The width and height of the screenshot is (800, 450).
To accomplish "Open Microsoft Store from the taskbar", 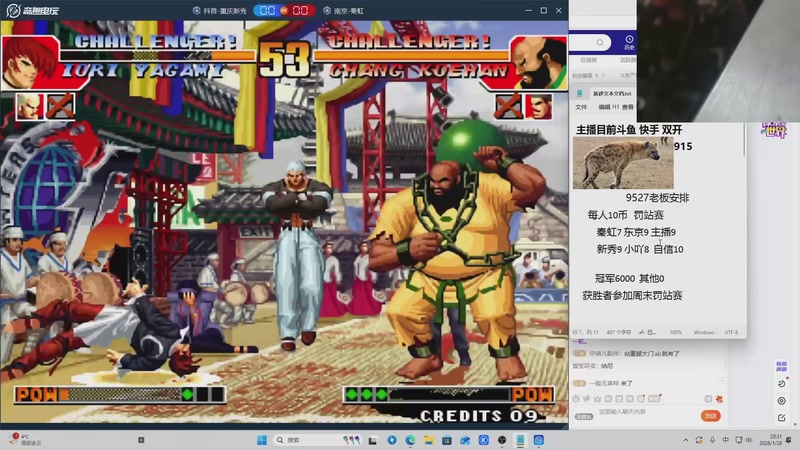I will pyautogui.click(x=447, y=440).
